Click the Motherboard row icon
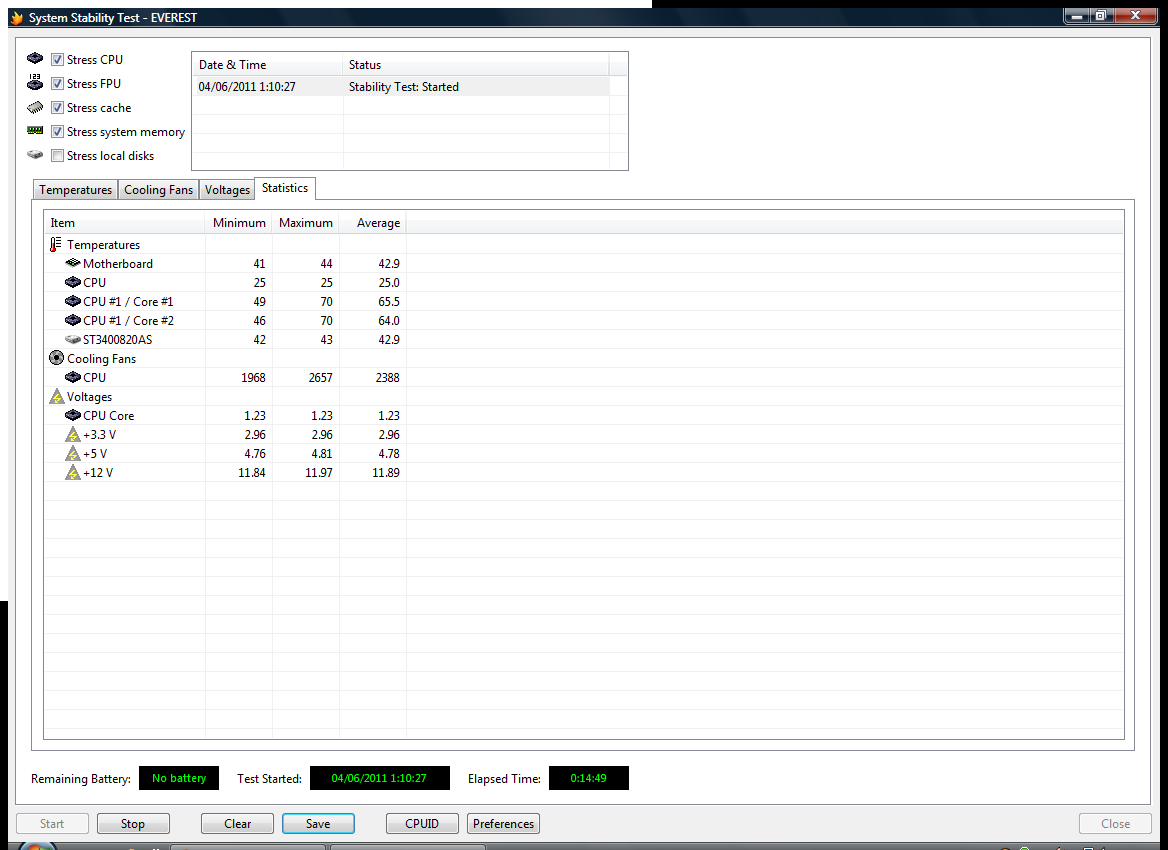 tap(72, 263)
